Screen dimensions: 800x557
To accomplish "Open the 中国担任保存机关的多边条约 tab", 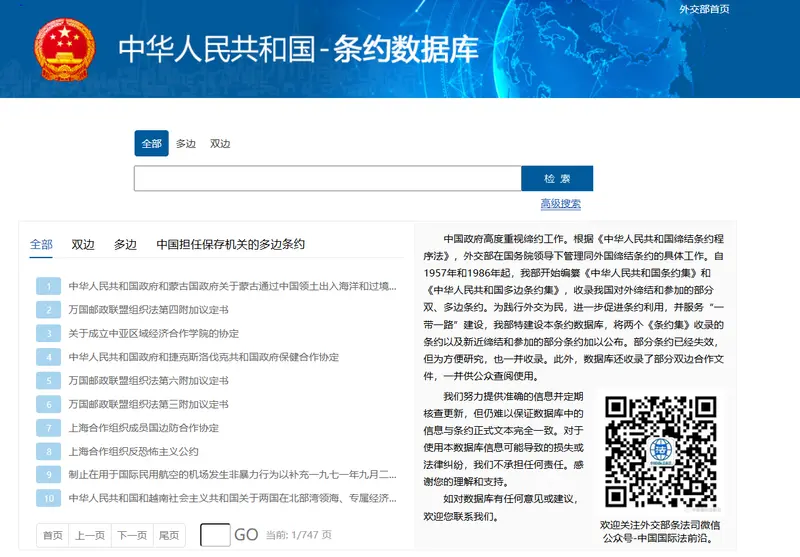I will pos(231,244).
